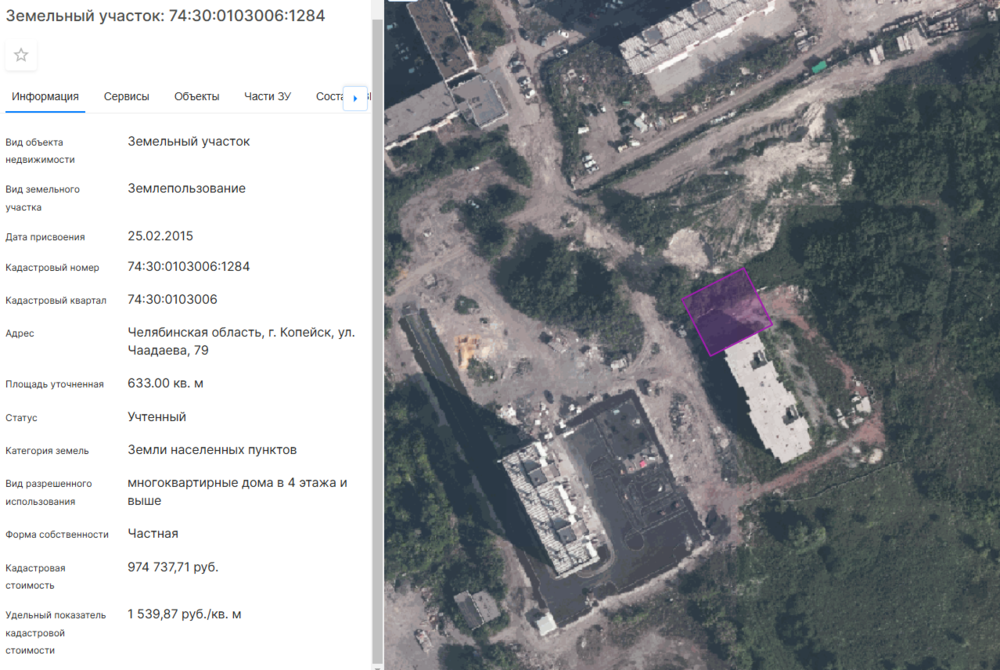Click the assignment date 25.02.2015
The image size is (1000, 670).
[x=160, y=237]
